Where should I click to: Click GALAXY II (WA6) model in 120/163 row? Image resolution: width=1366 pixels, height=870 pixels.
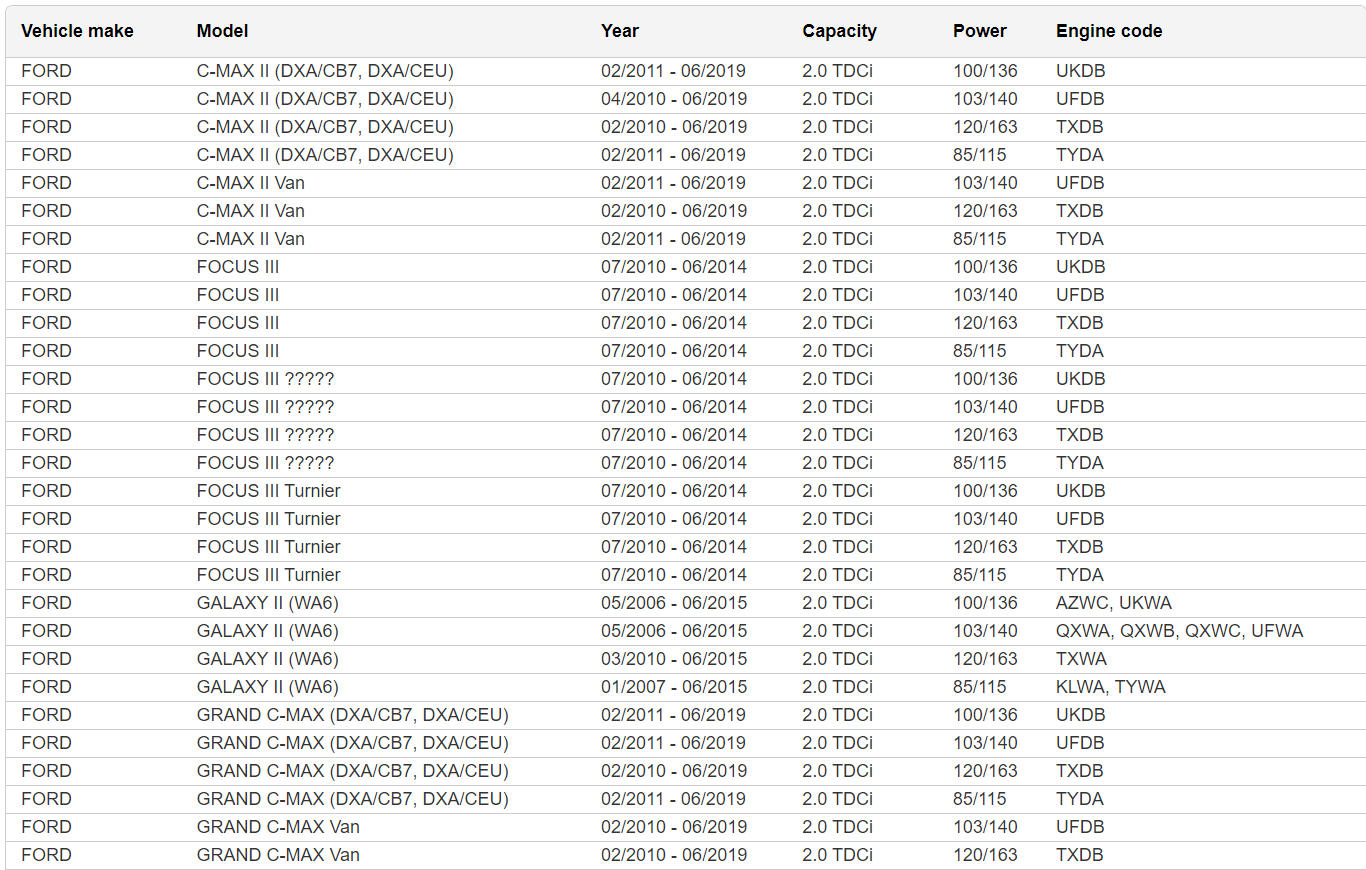[267, 659]
